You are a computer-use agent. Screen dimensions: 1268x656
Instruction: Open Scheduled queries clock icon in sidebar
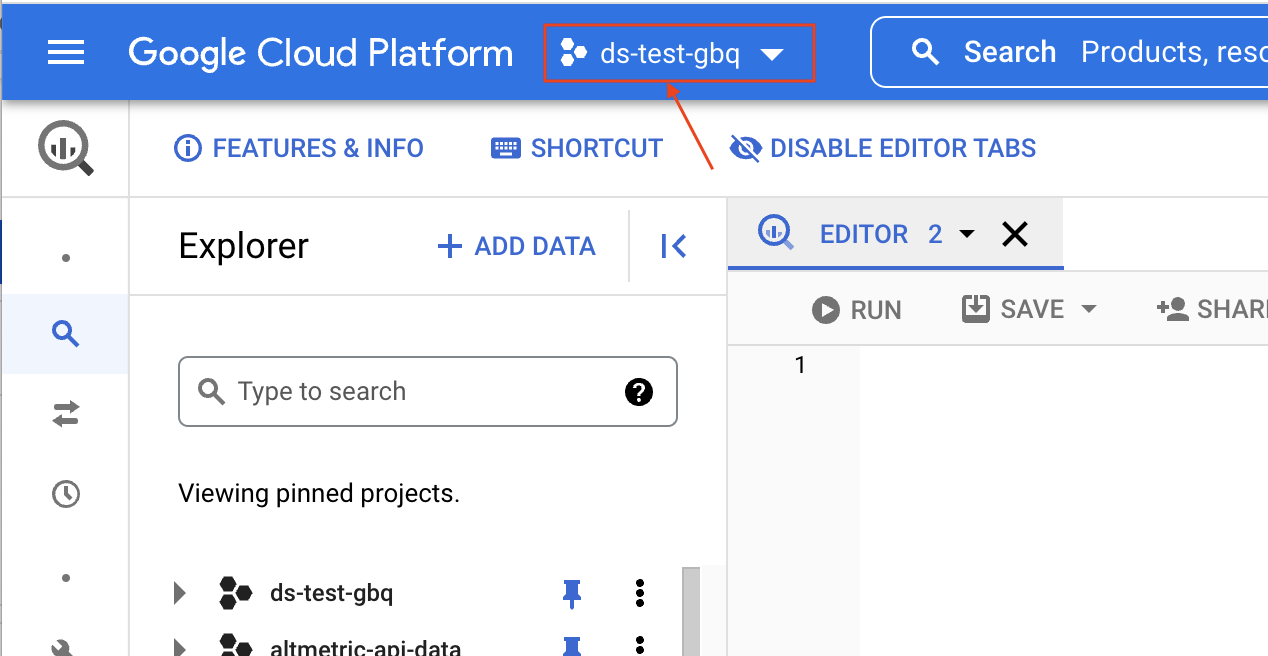click(66, 494)
